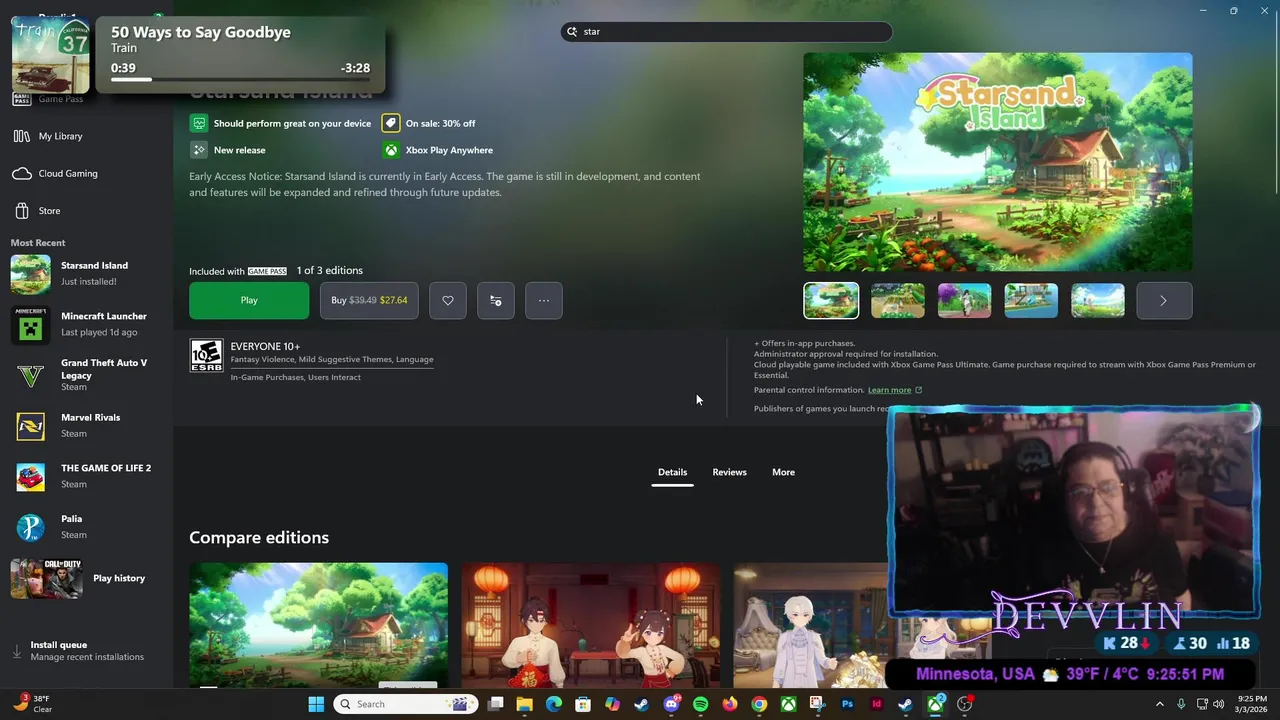Select the third gallery screenshot thumbnail
1280x720 pixels.
pyautogui.click(x=964, y=300)
